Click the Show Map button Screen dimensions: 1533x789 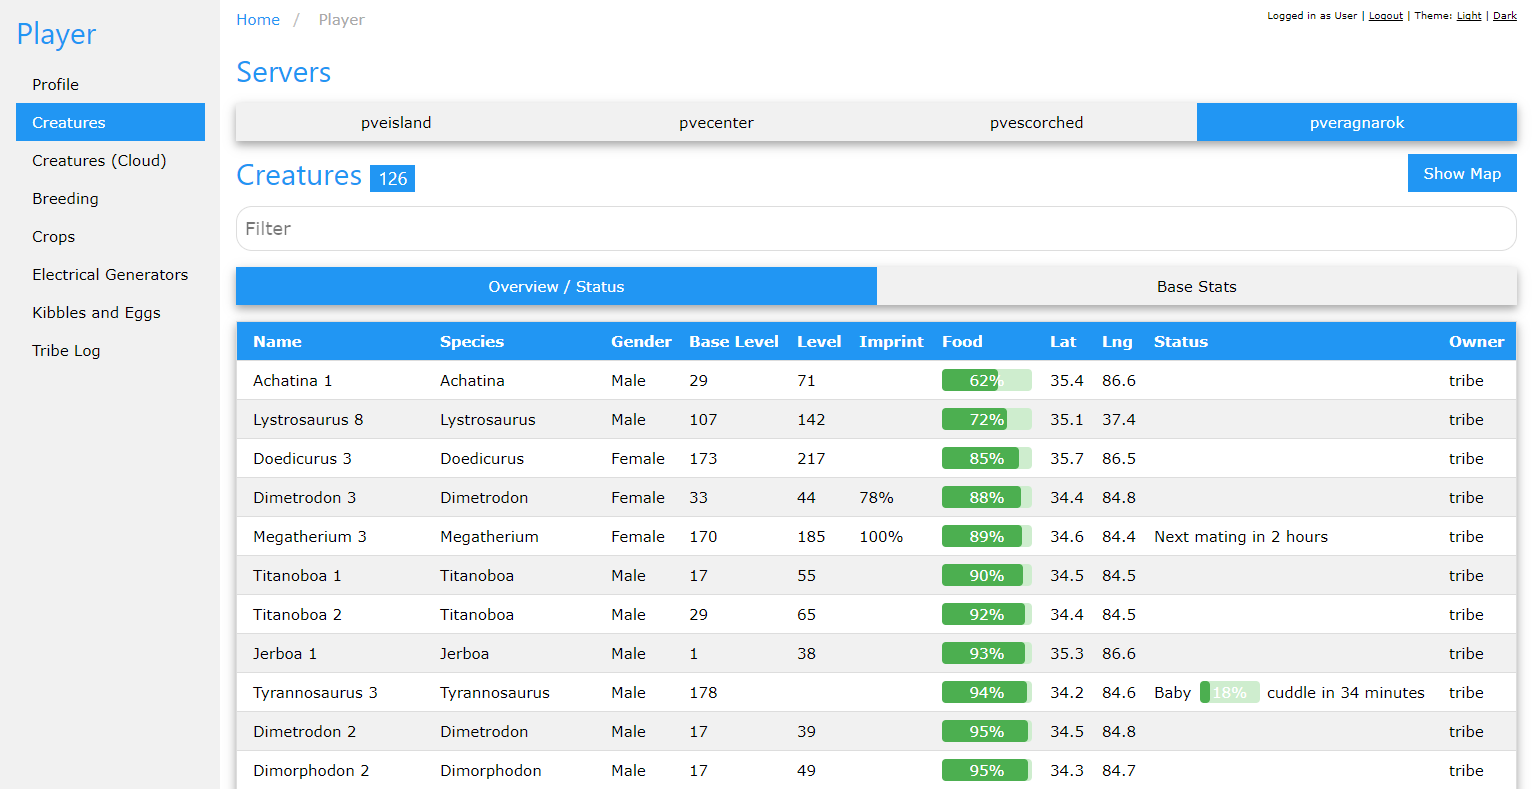tap(1461, 174)
